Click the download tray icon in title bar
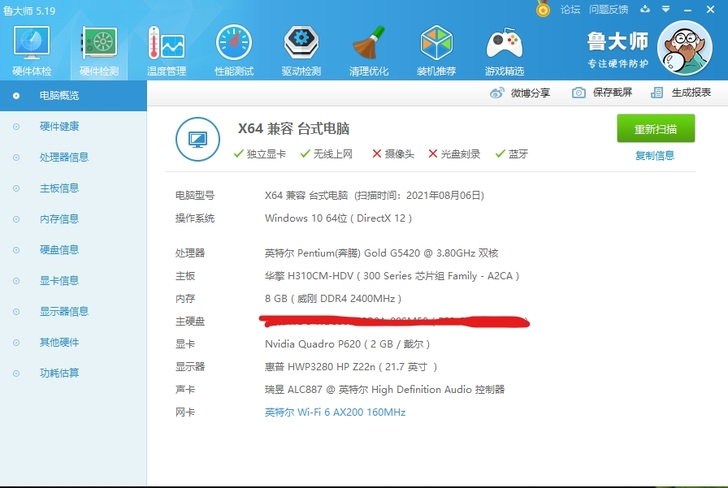 pyautogui.click(x=645, y=9)
